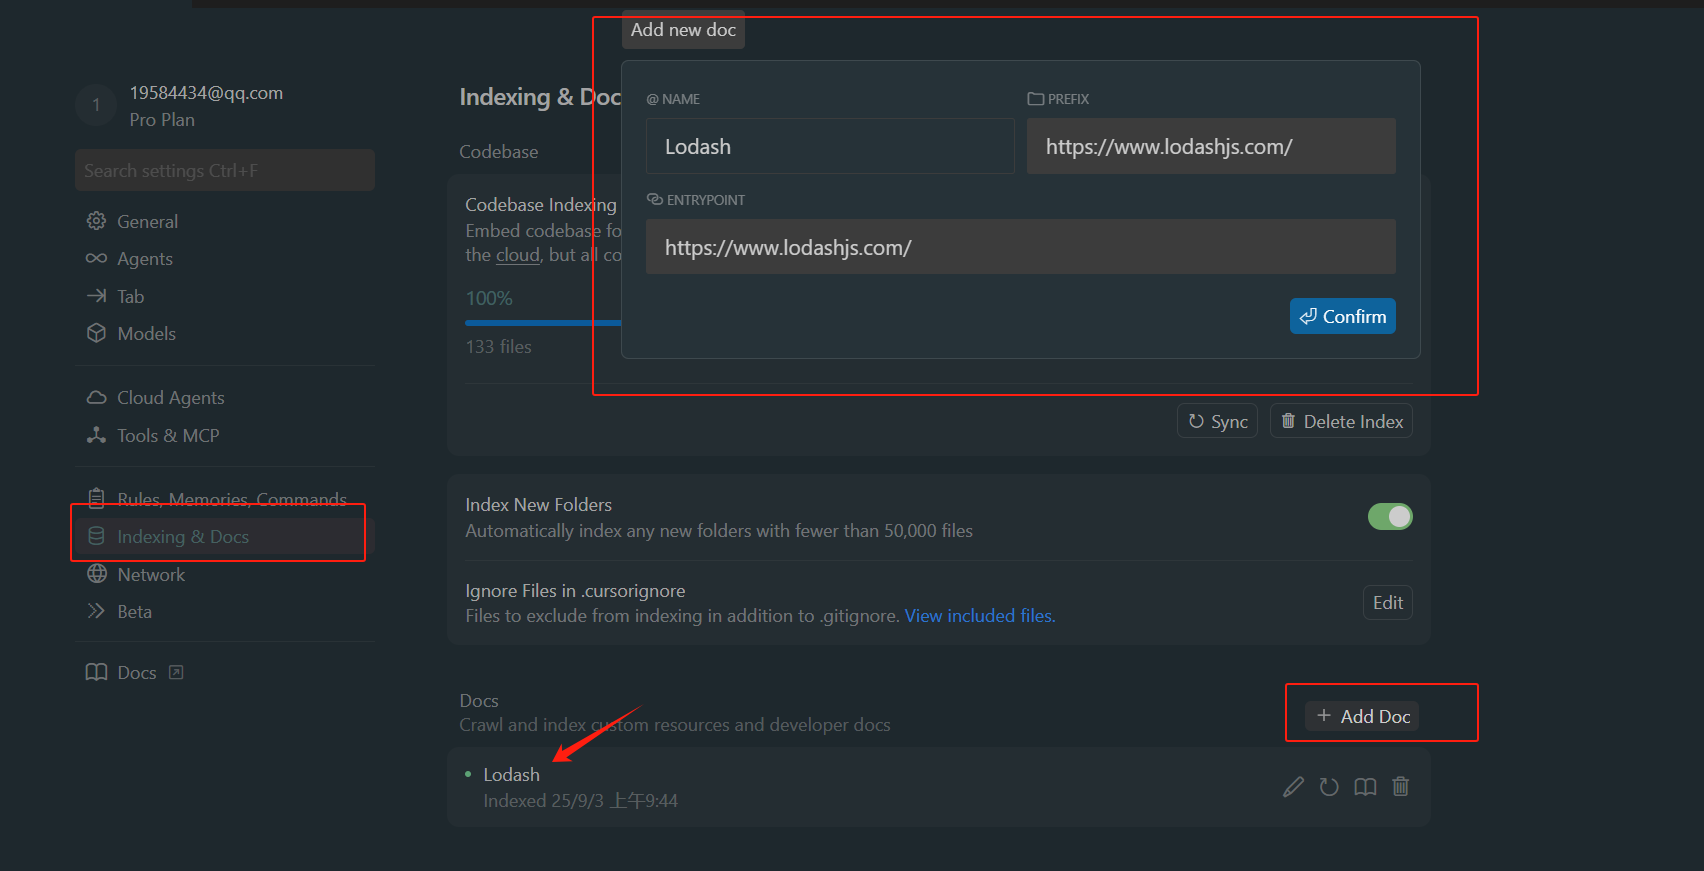Open View included files link
Viewport: 1704px width, 871px height.
click(x=979, y=616)
